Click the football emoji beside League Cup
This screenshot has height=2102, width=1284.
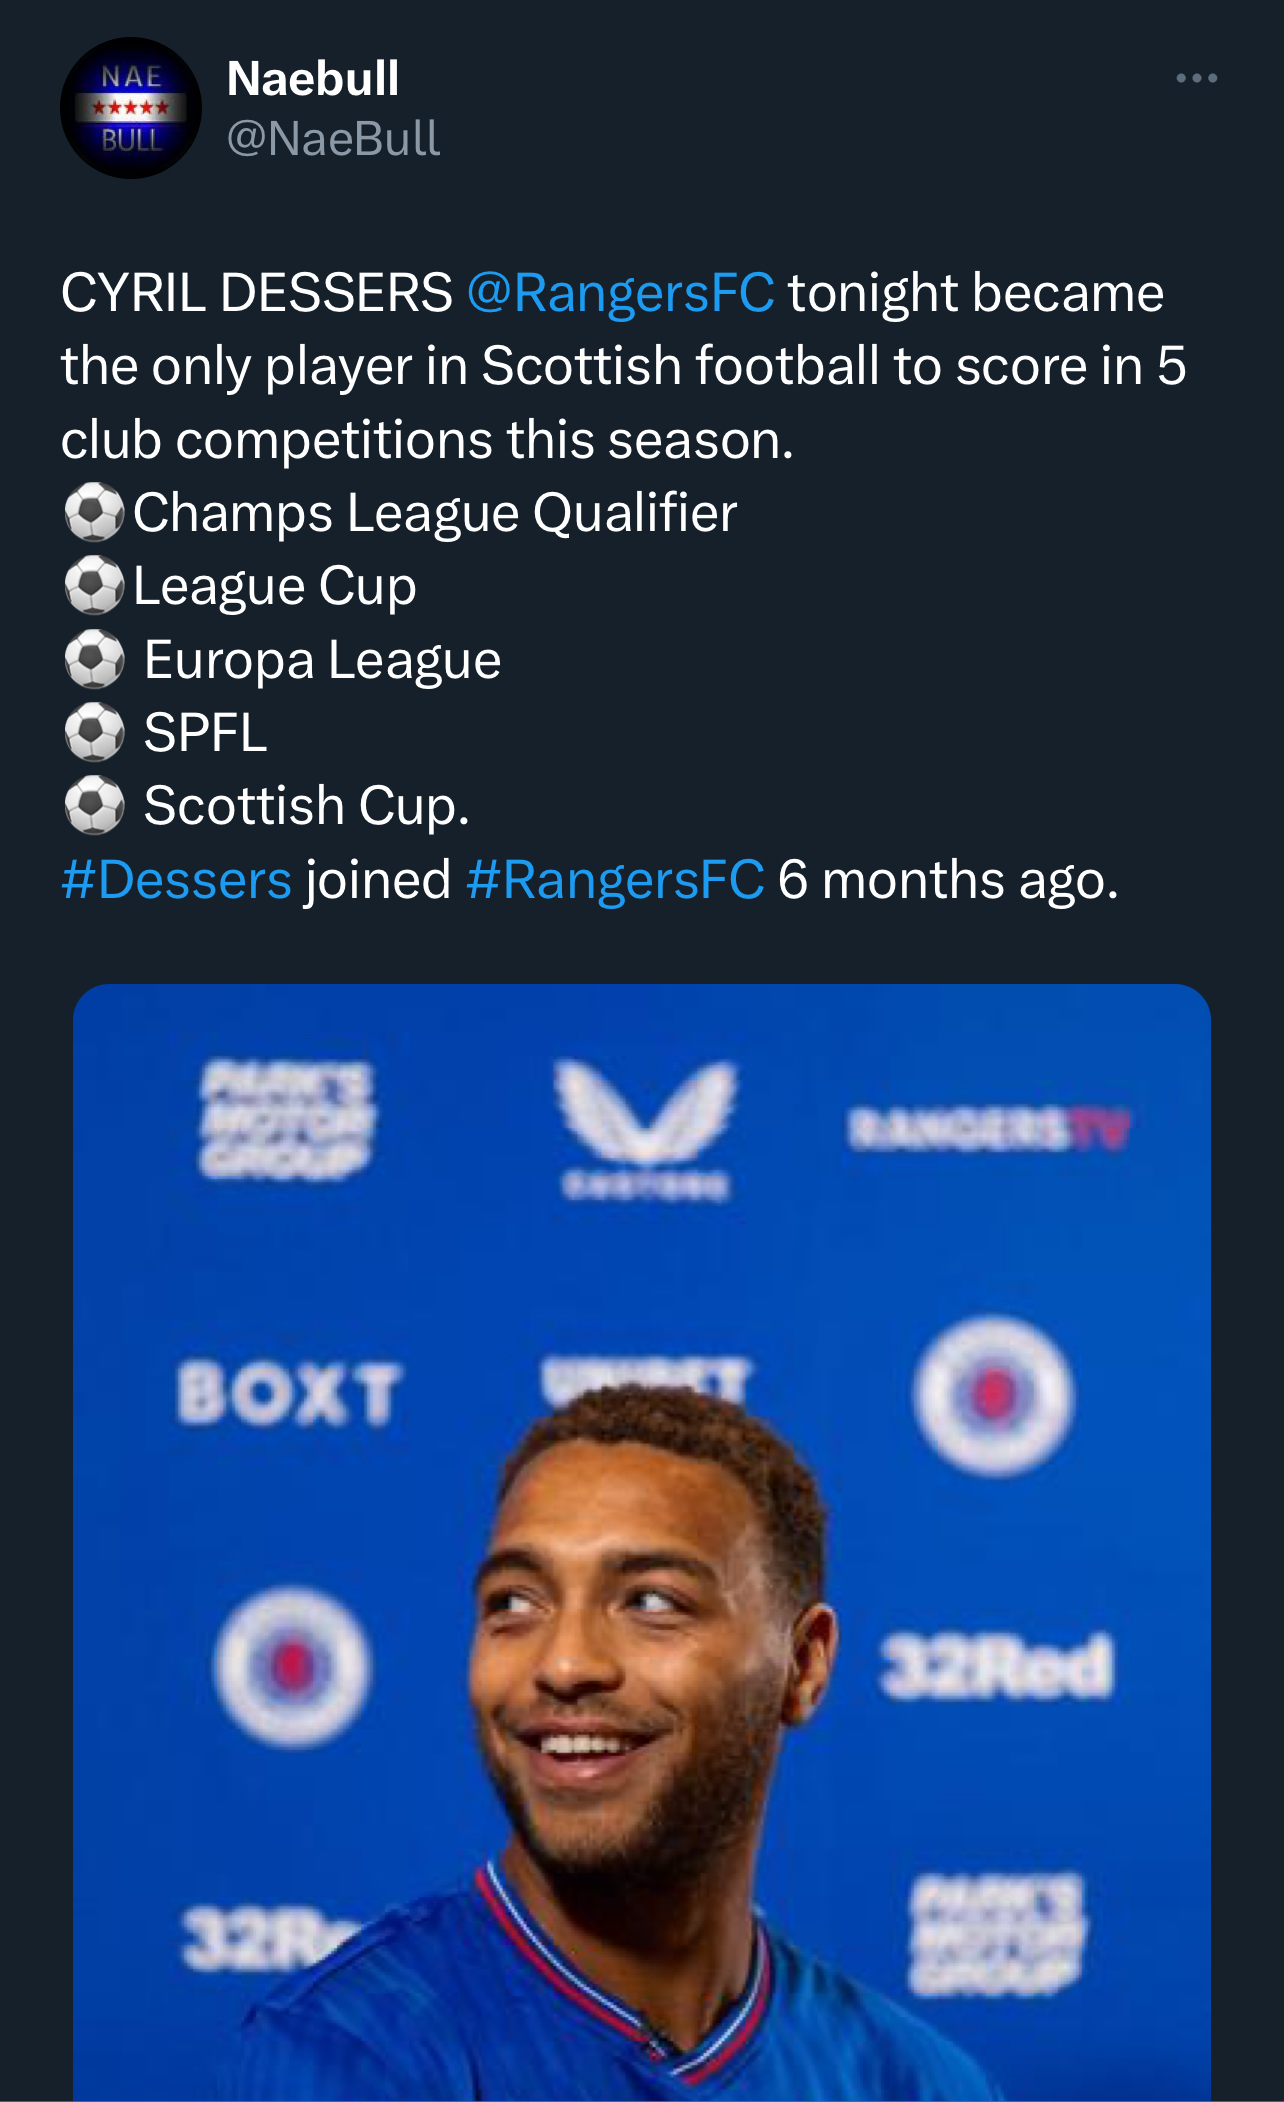94,586
